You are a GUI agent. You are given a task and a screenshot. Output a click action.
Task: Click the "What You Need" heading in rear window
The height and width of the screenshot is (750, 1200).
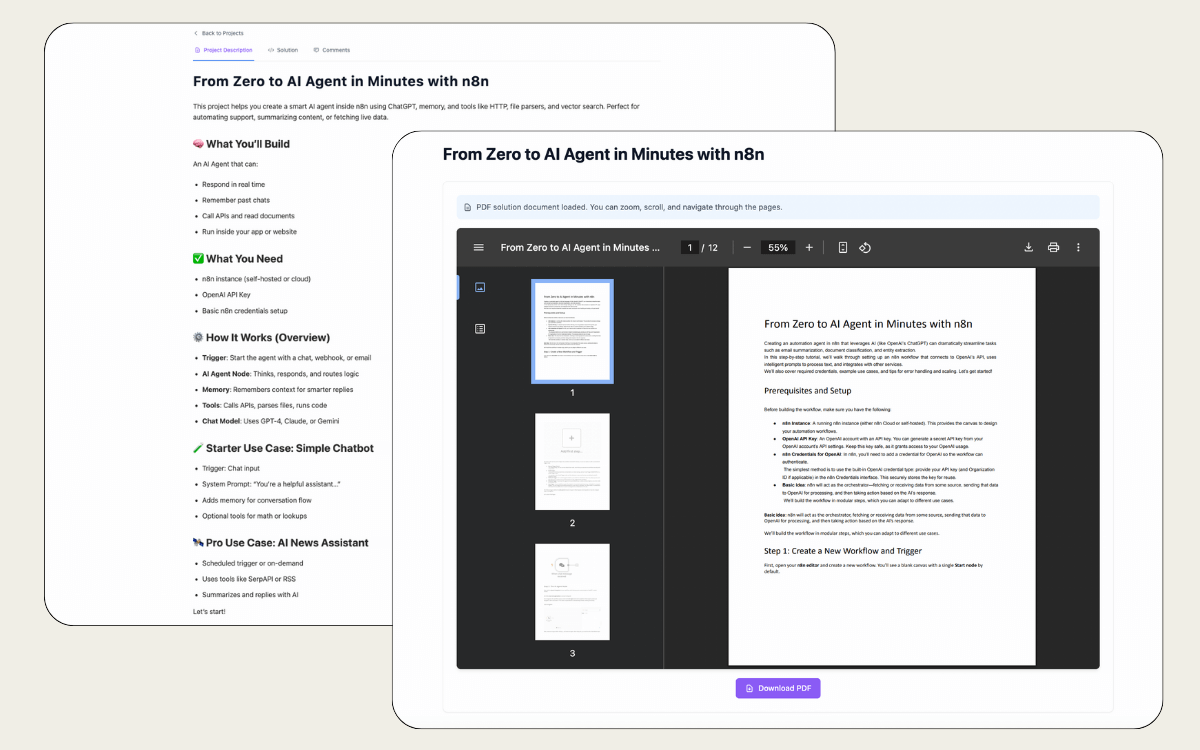pos(238,259)
